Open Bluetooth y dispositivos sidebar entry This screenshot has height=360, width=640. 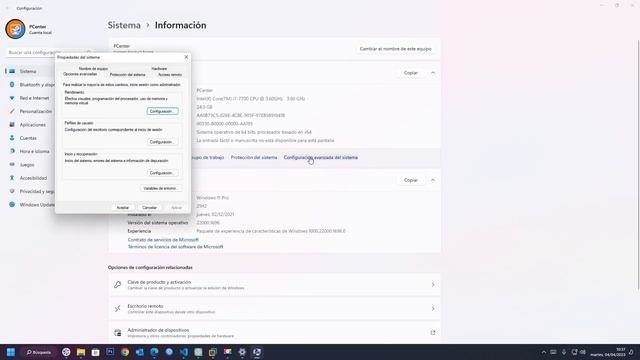click(32, 84)
